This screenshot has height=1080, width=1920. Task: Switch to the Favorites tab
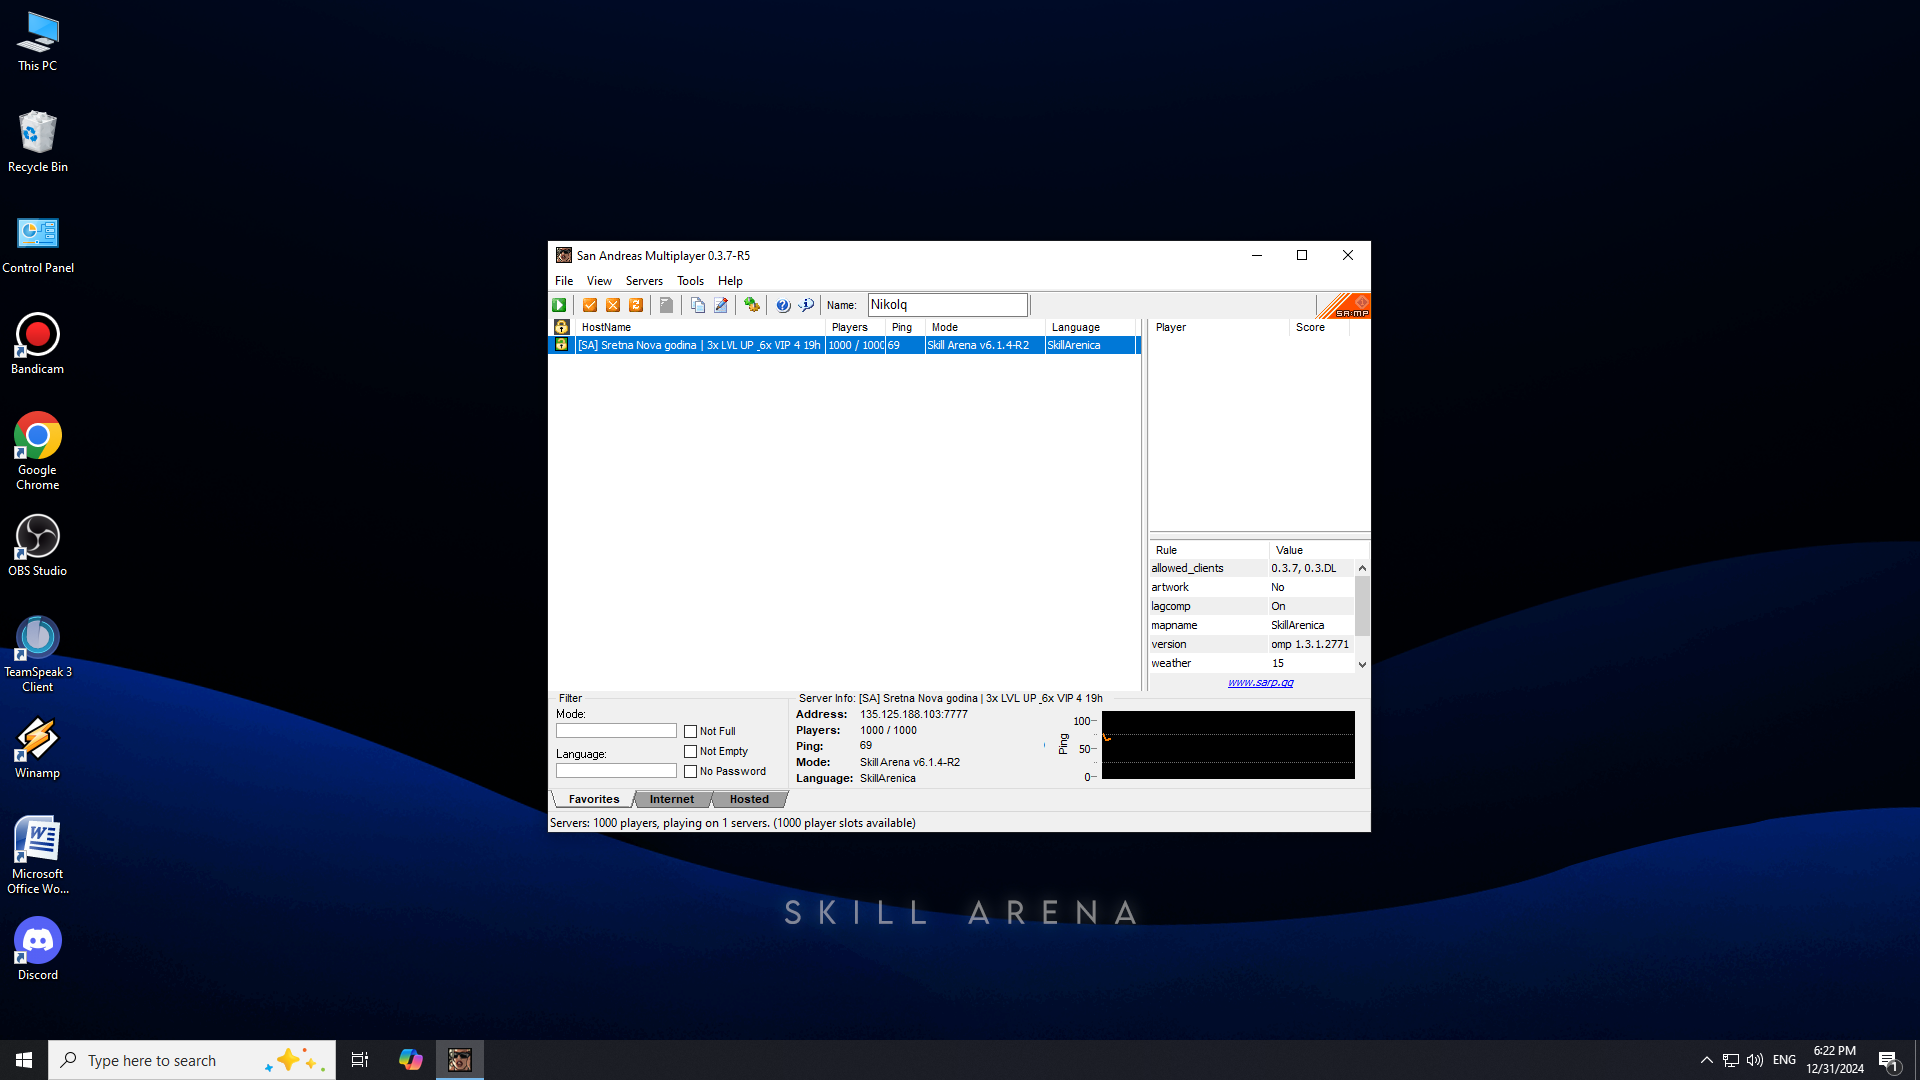[594, 799]
